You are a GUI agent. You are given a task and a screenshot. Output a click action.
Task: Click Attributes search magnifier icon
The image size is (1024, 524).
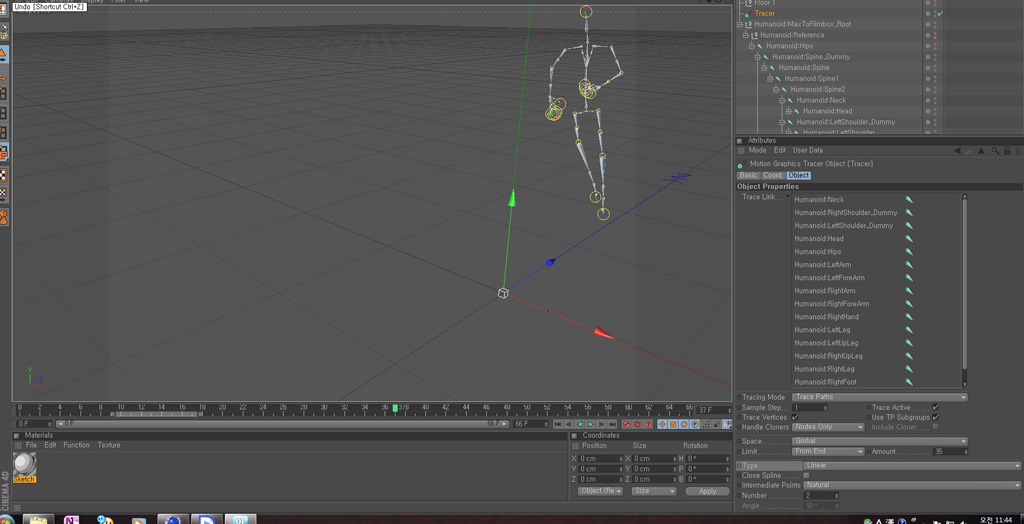pos(995,150)
